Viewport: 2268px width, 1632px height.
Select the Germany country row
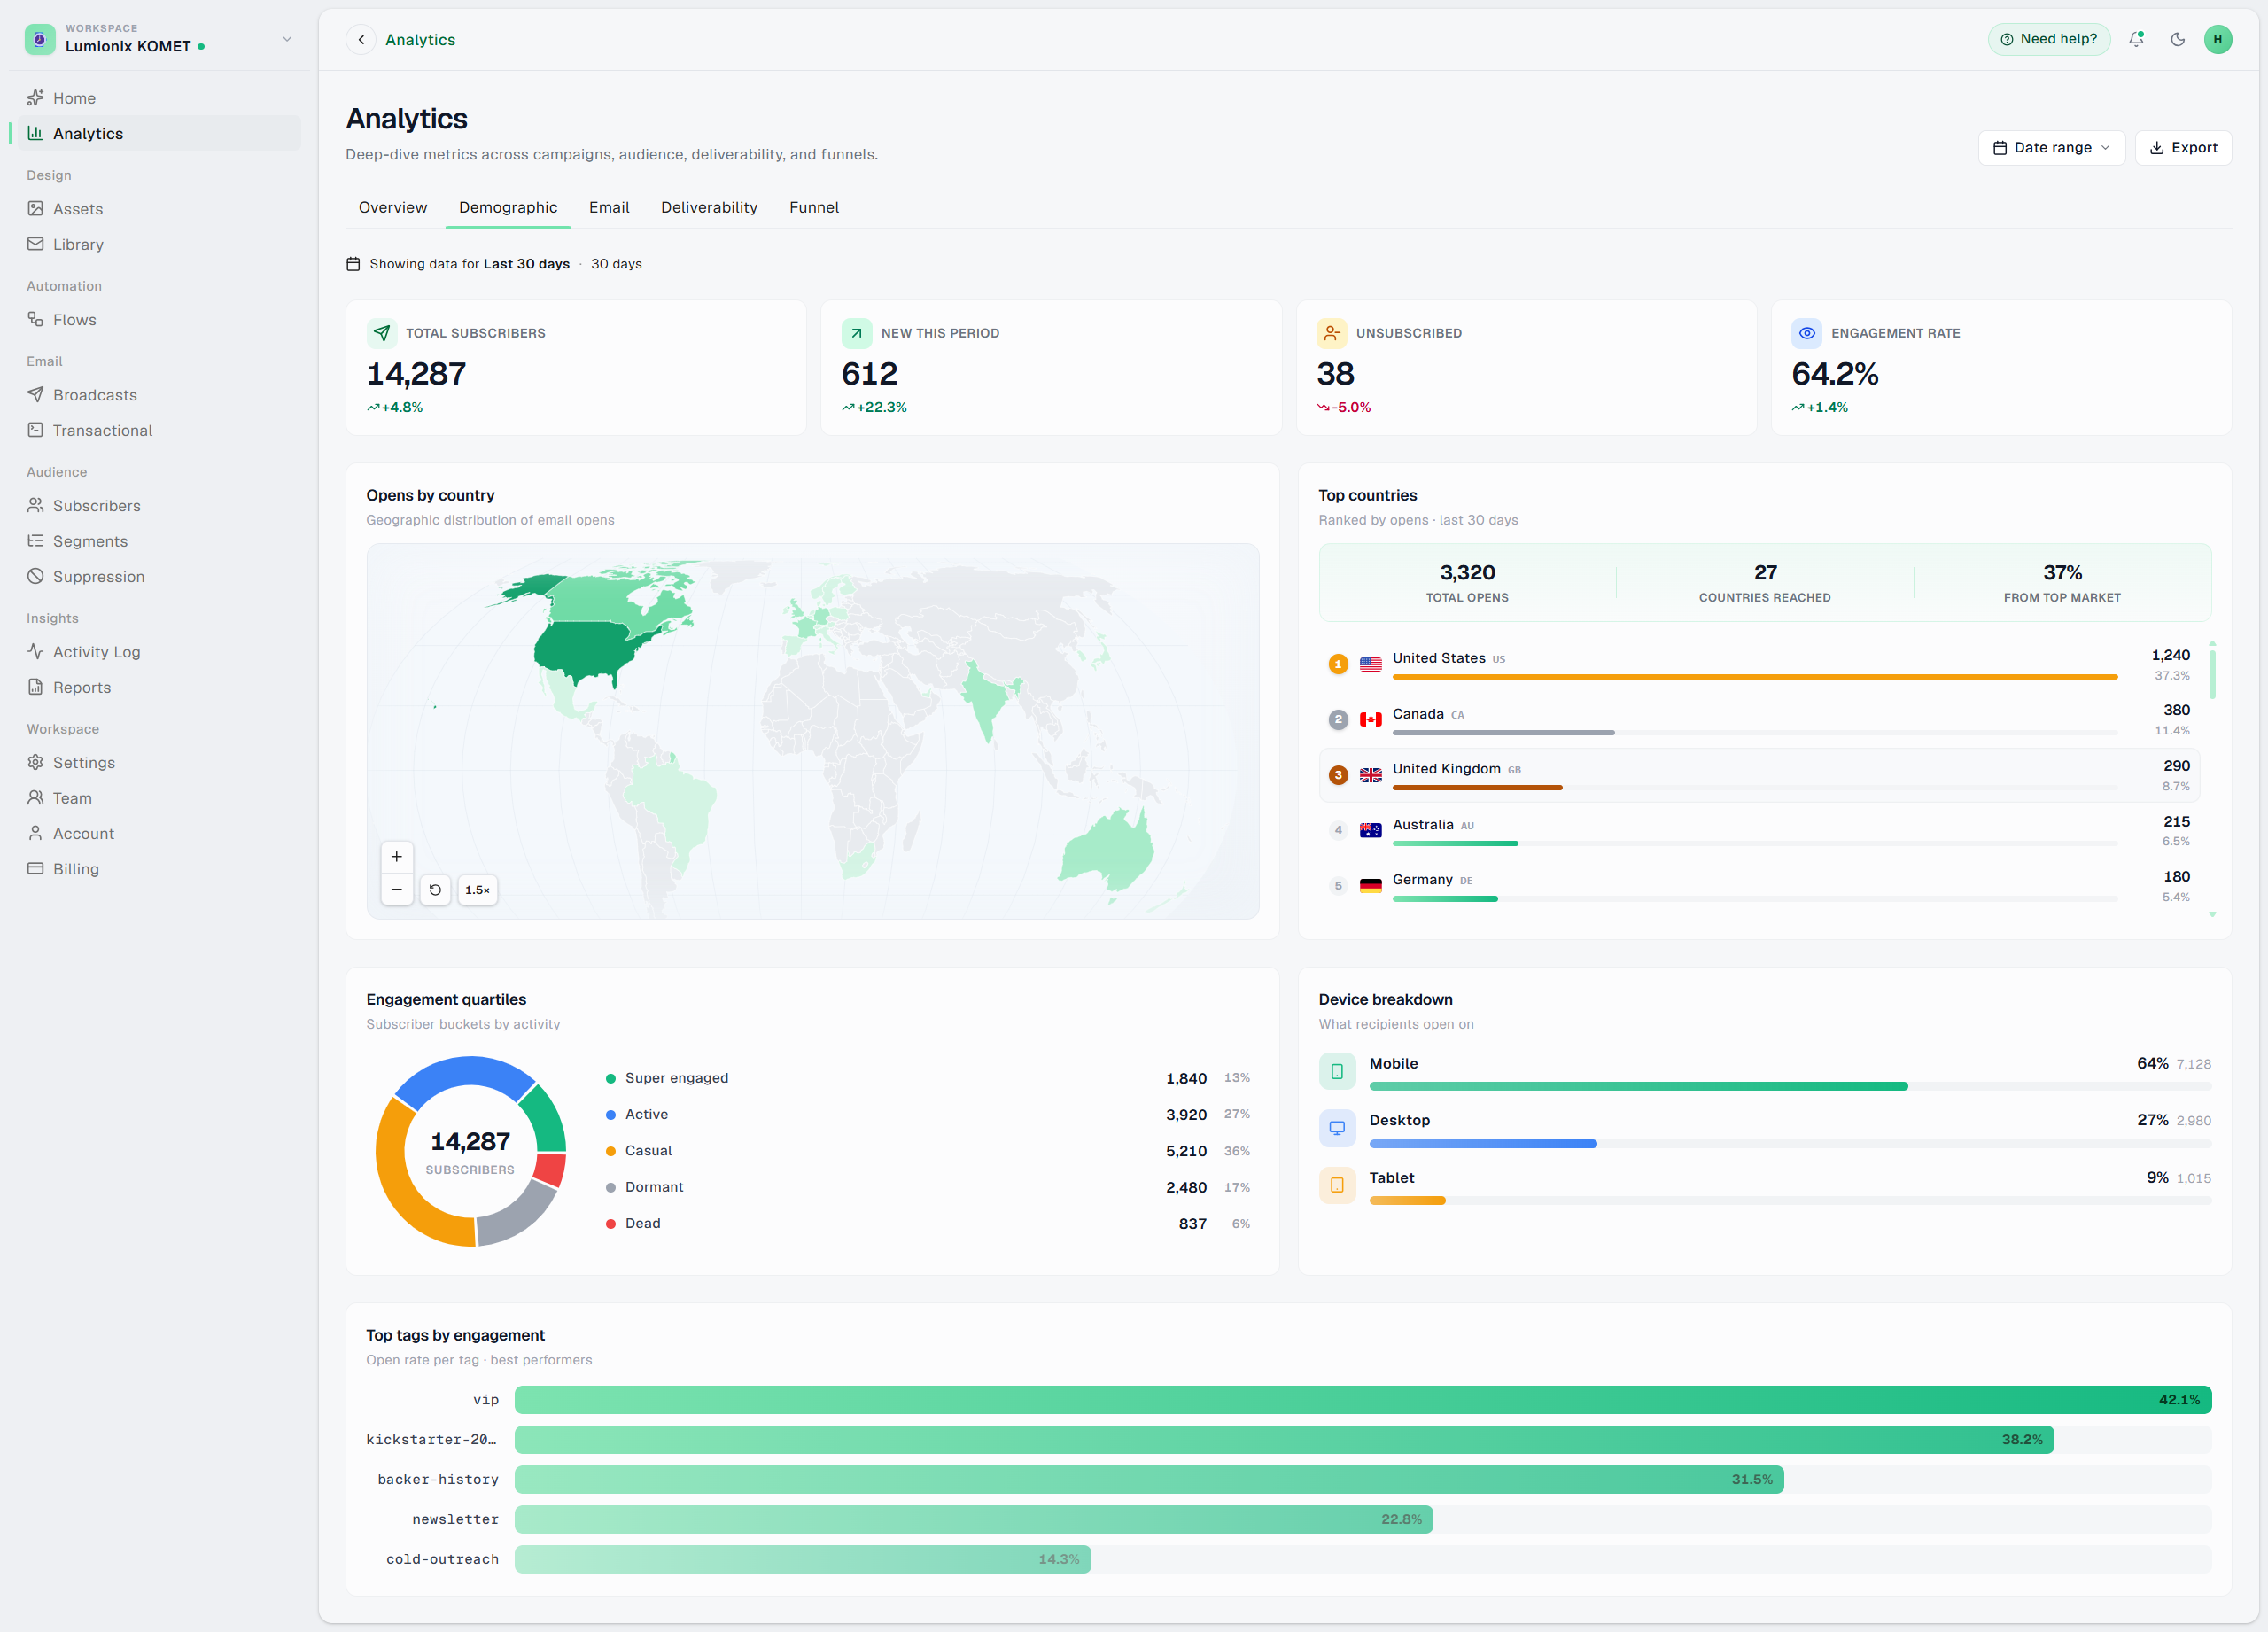tap(1760, 886)
